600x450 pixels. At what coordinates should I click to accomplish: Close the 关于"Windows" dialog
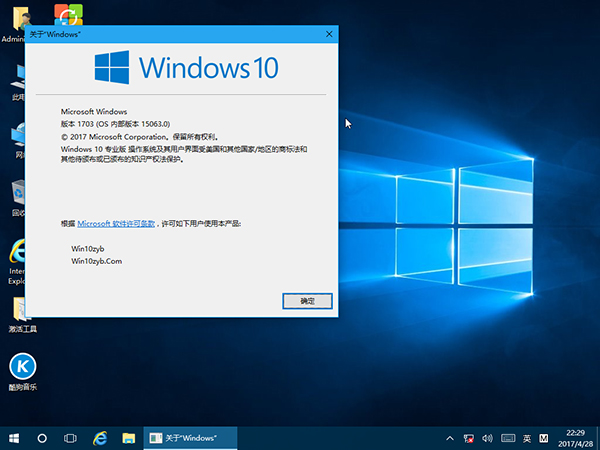pyautogui.click(x=327, y=33)
